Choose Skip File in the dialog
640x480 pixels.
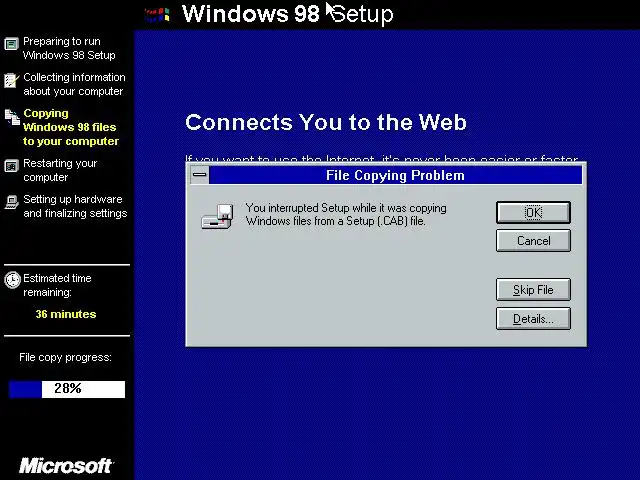pos(533,289)
